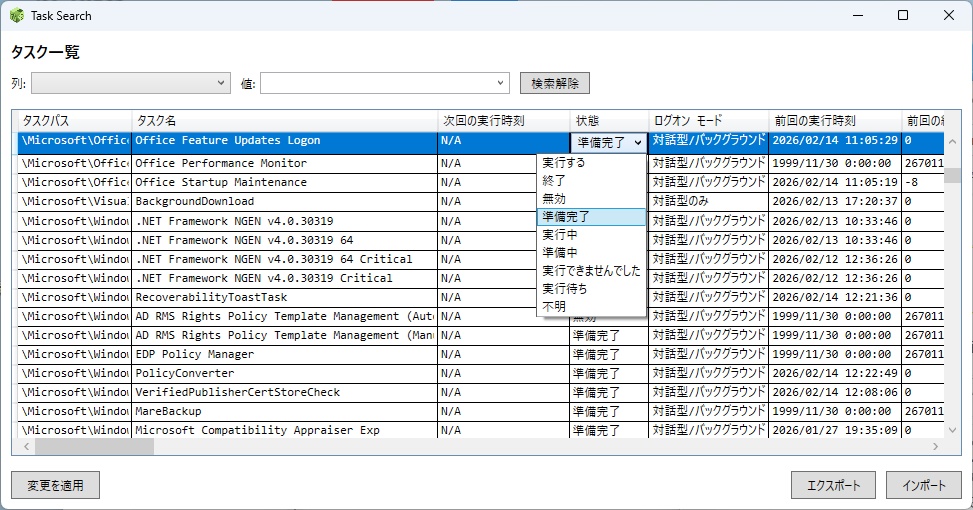Select Microsoft Compatibility Appraiser Exp cell
This screenshot has height=510, width=973.
[284, 431]
